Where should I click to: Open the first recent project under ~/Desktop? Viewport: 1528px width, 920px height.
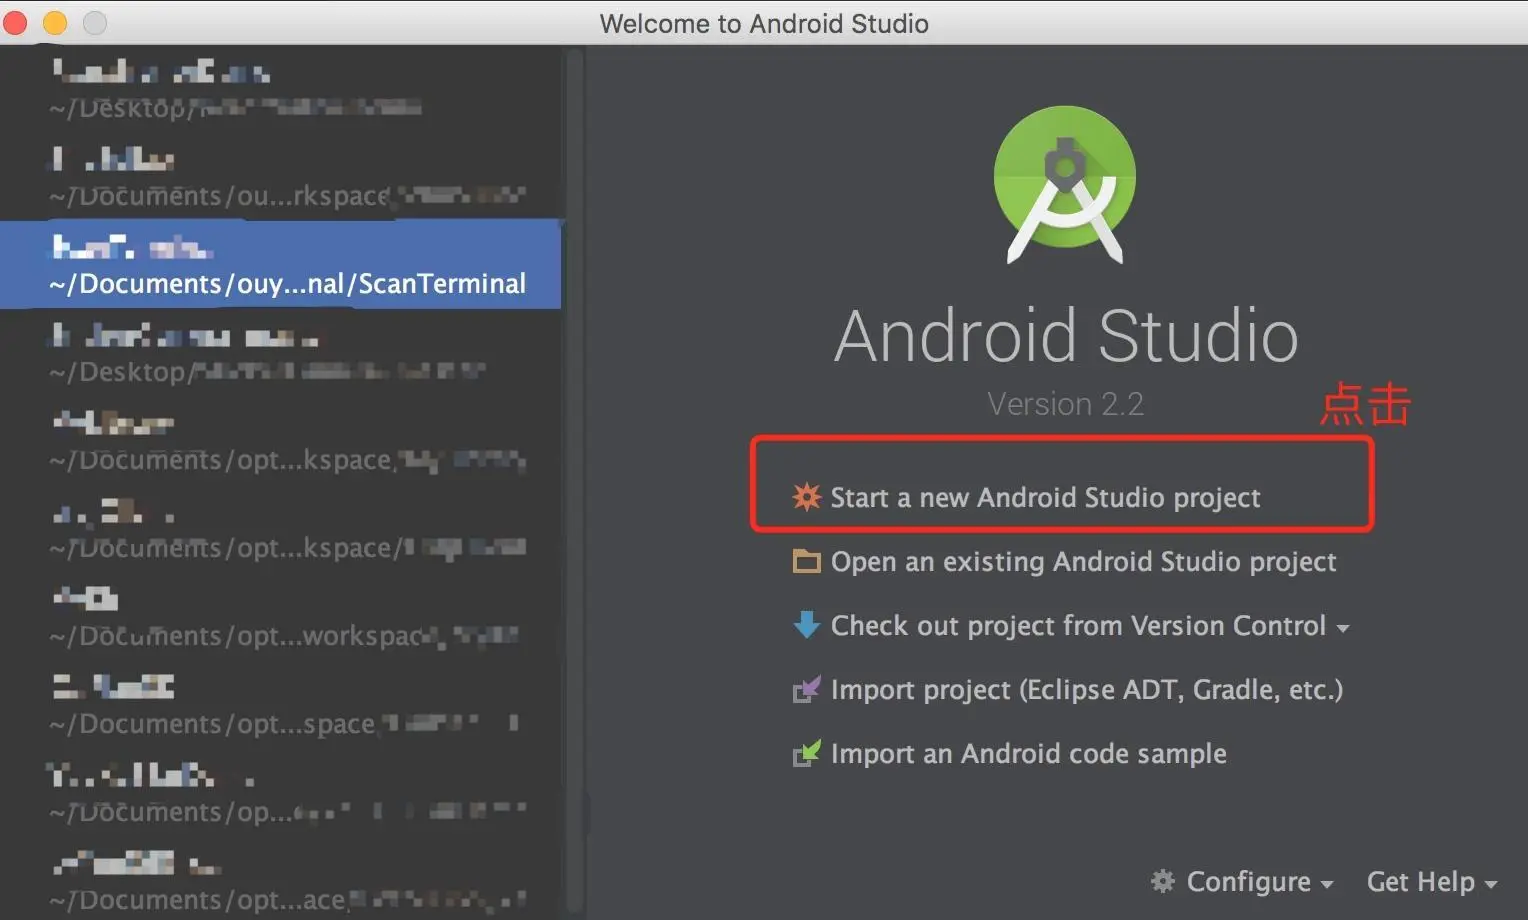point(281,88)
